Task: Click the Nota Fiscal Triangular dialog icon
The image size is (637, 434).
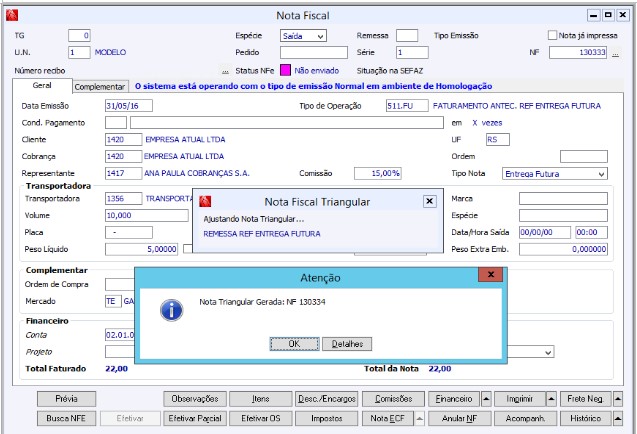Action: (x=205, y=202)
